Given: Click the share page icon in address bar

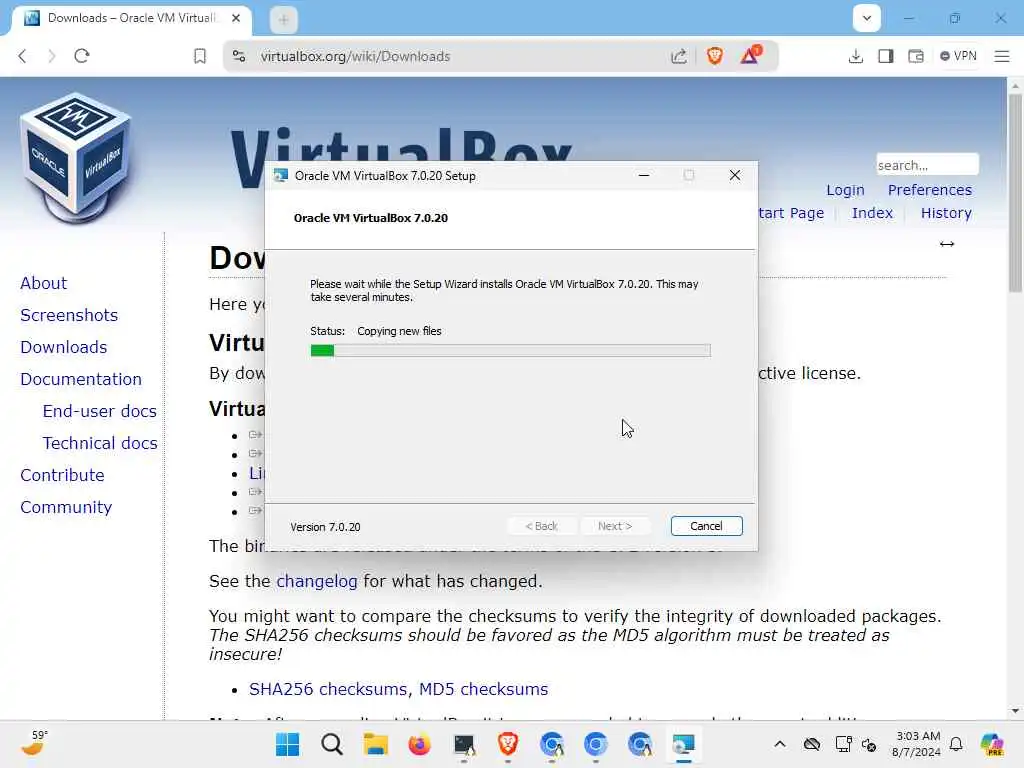Looking at the screenshot, I should pyautogui.click(x=679, y=56).
